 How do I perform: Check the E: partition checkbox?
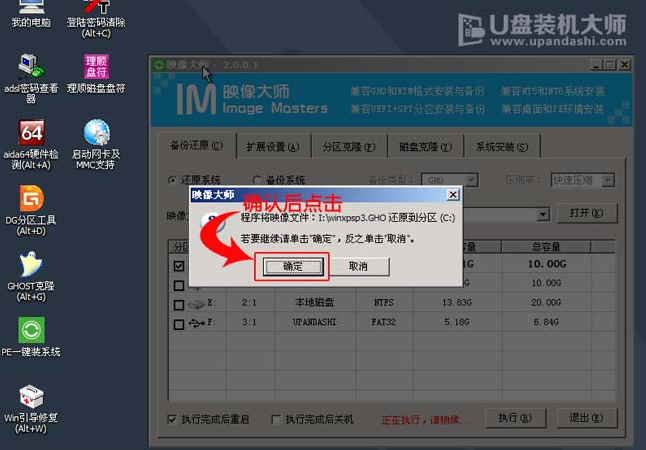179,305
